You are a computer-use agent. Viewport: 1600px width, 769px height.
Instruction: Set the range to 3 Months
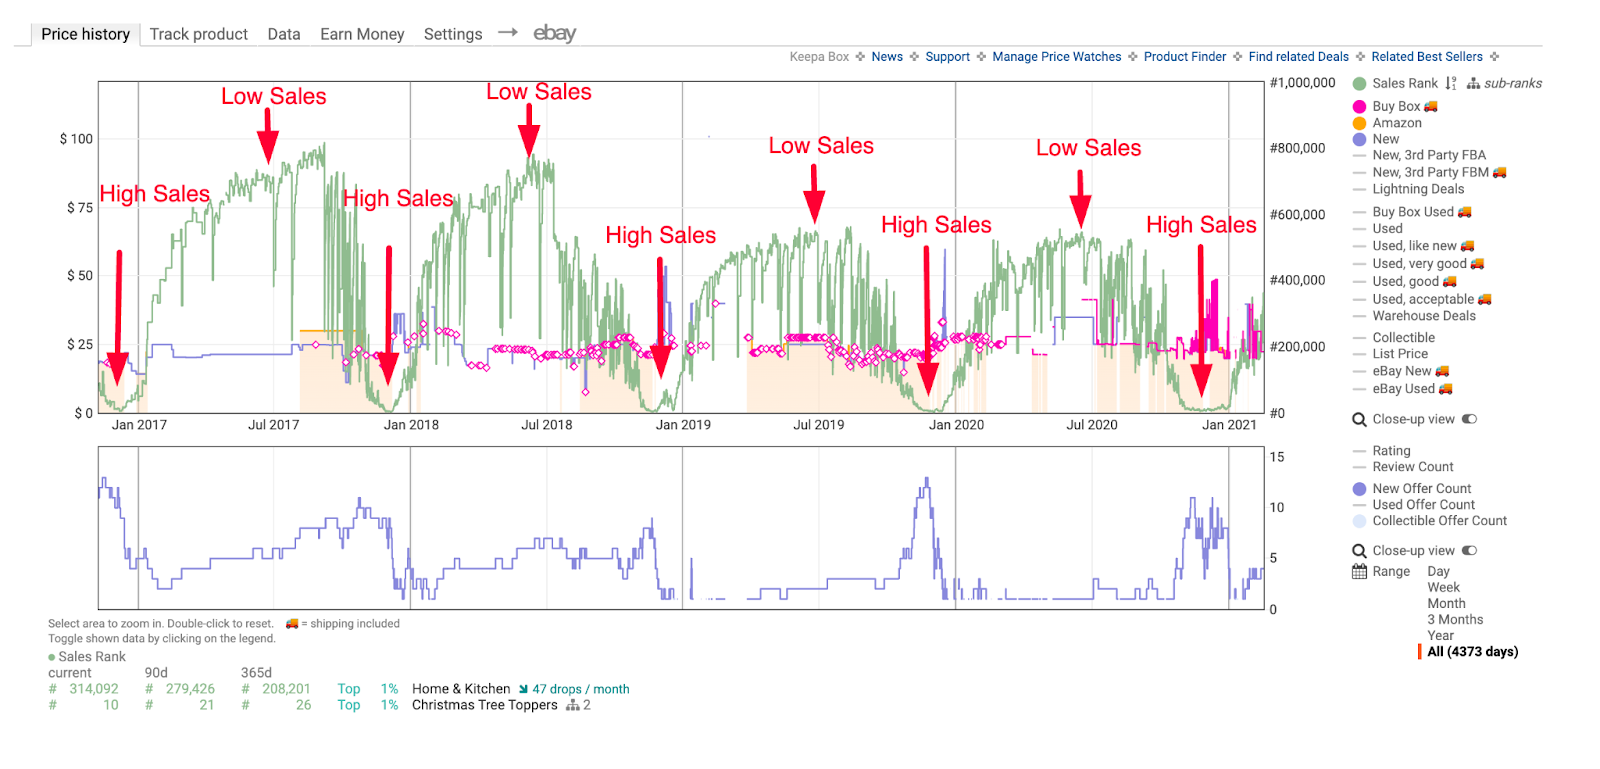(x=1455, y=620)
